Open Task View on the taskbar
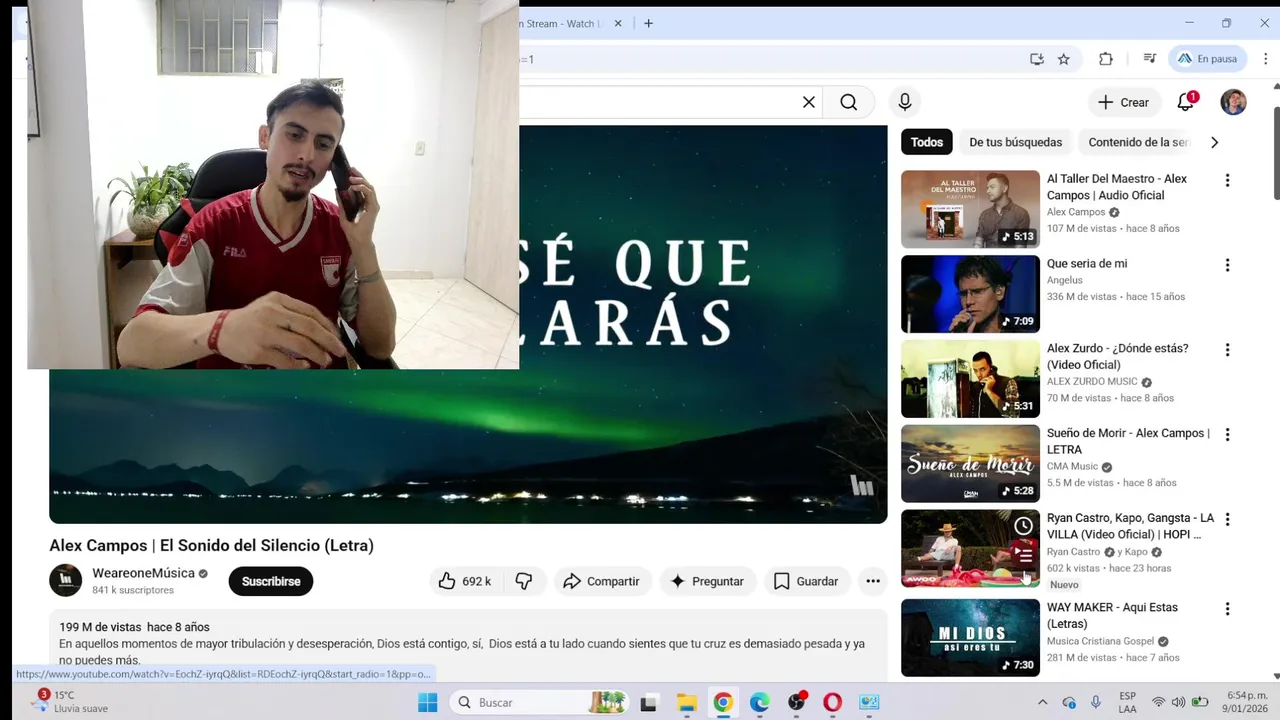The height and width of the screenshot is (720, 1280). pyautogui.click(x=648, y=702)
